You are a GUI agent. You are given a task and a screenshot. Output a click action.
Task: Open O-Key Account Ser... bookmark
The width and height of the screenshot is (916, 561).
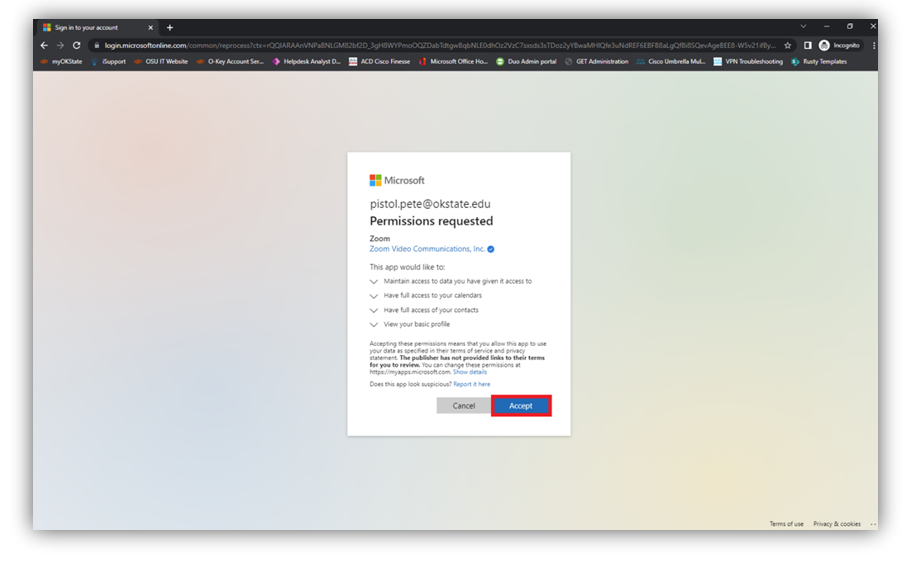click(230, 61)
